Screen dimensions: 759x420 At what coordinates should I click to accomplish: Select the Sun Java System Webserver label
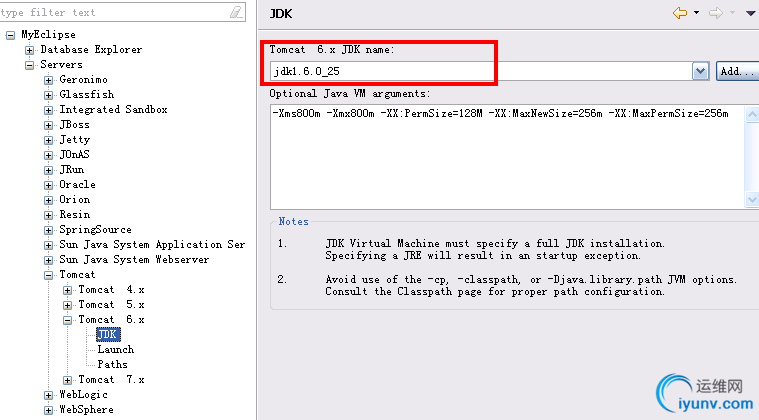coord(134,259)
